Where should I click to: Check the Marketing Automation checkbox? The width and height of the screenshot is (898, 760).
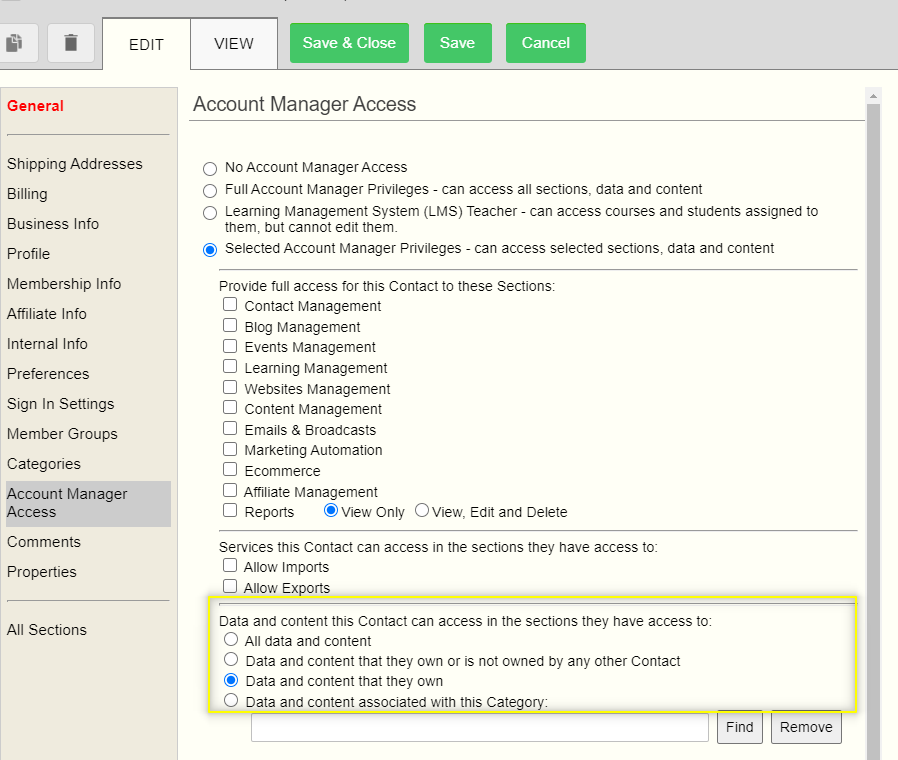230,448
